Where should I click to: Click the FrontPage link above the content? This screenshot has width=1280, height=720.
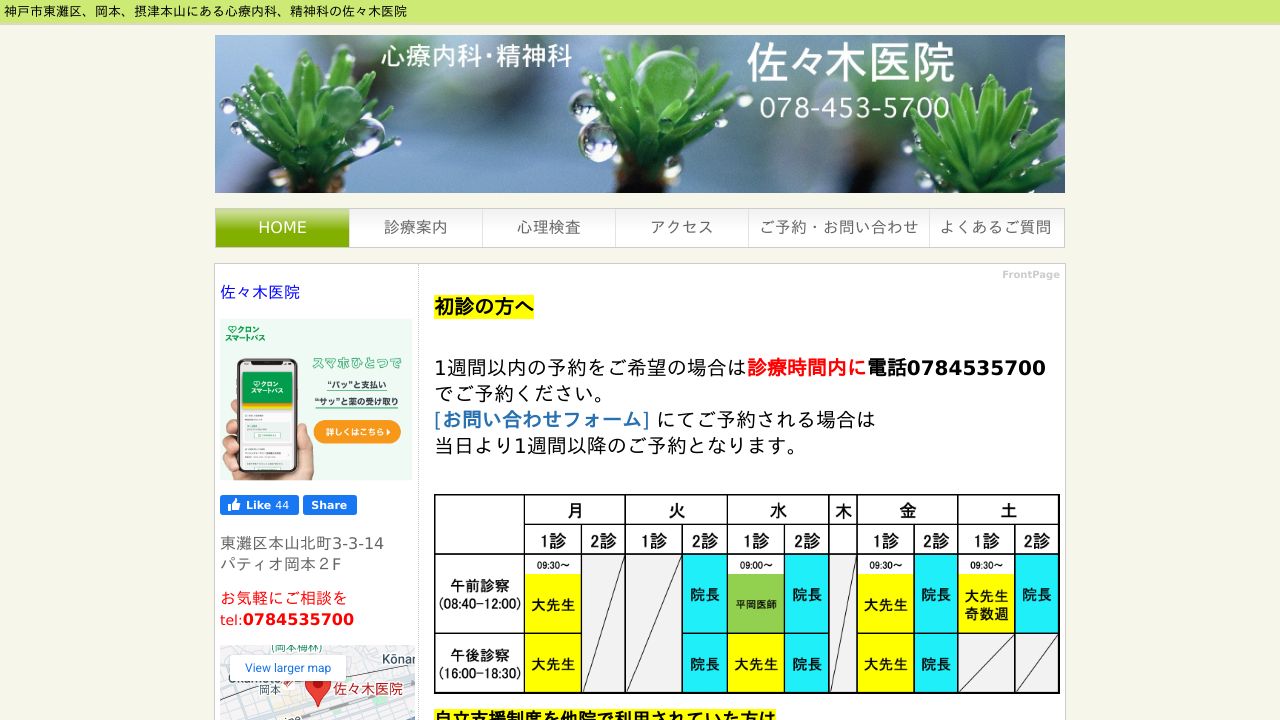coord(1029,273)
